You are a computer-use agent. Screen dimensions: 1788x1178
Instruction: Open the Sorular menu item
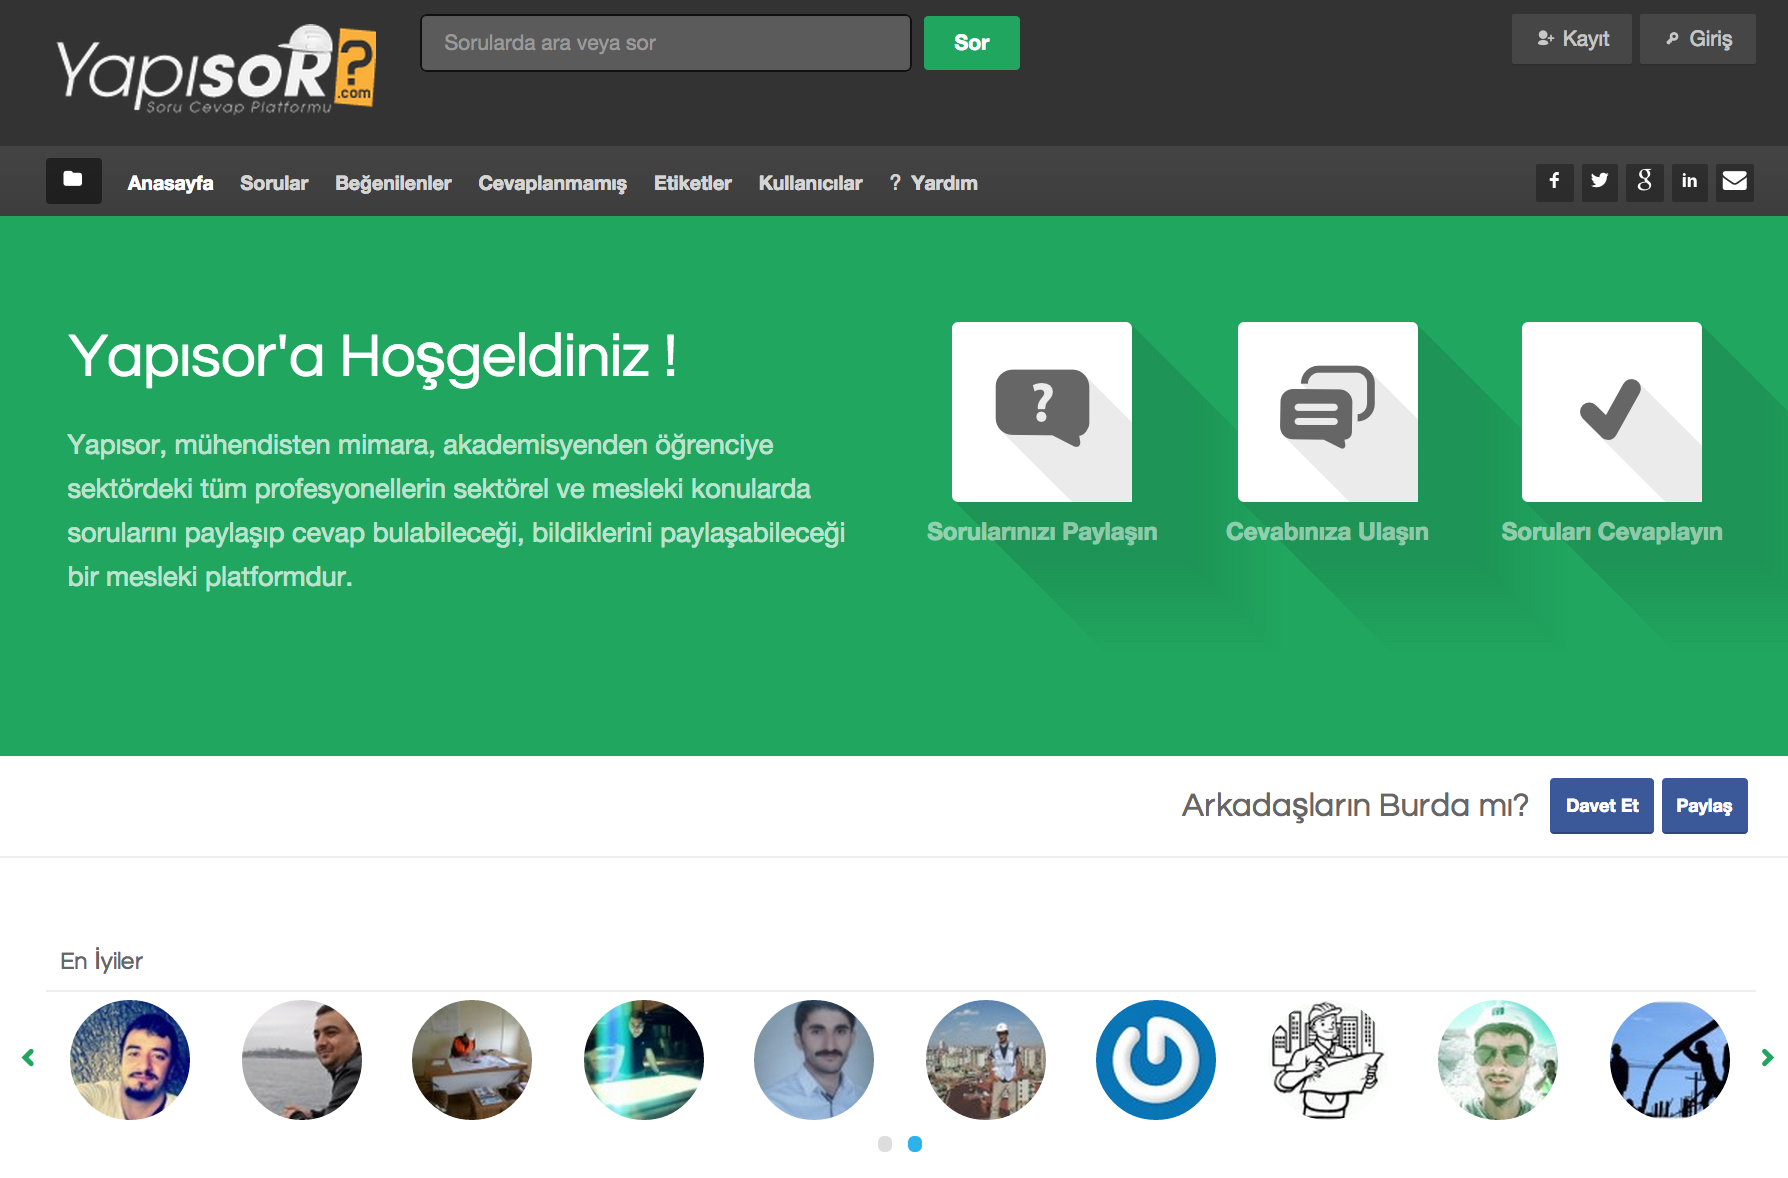[274, 183]
